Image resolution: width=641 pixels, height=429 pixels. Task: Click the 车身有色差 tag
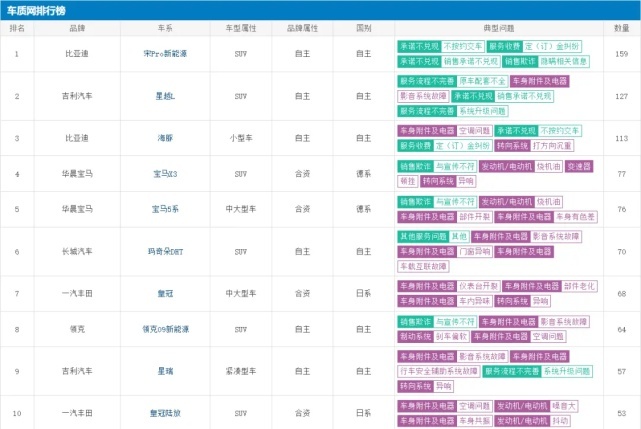(575, 217)
